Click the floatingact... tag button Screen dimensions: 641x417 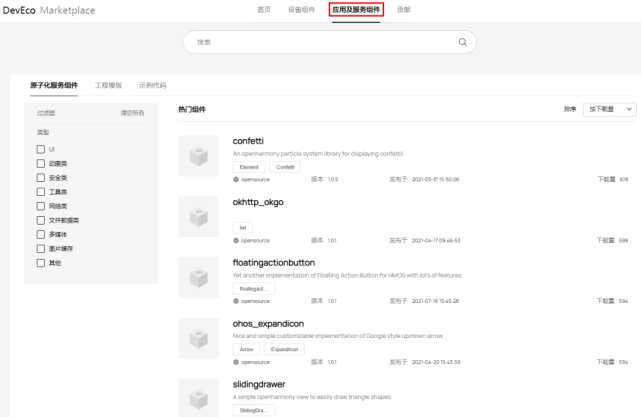254,289
